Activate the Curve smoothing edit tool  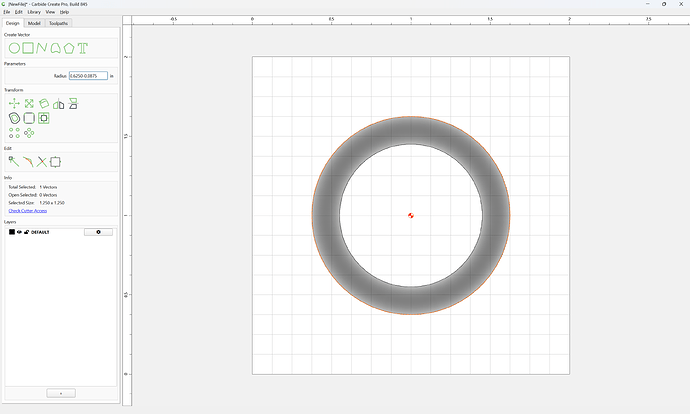[28, 162]
